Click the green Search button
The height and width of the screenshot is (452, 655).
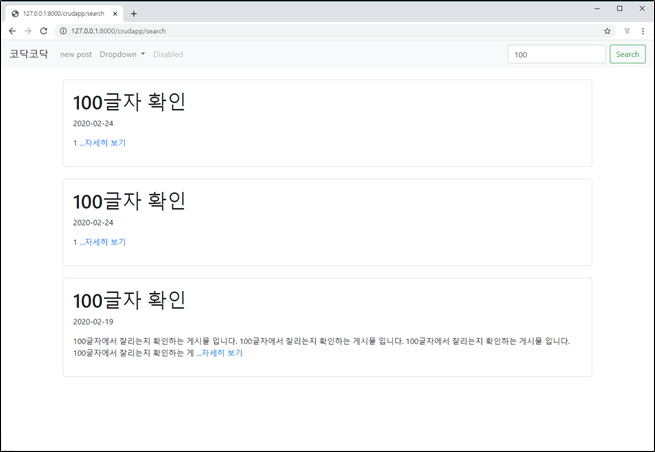click(x=627, y=54)
